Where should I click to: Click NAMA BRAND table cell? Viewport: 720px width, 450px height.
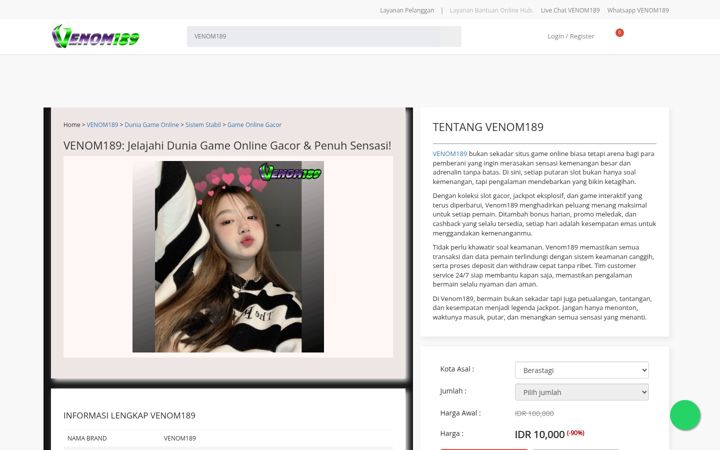click(87, 439)
